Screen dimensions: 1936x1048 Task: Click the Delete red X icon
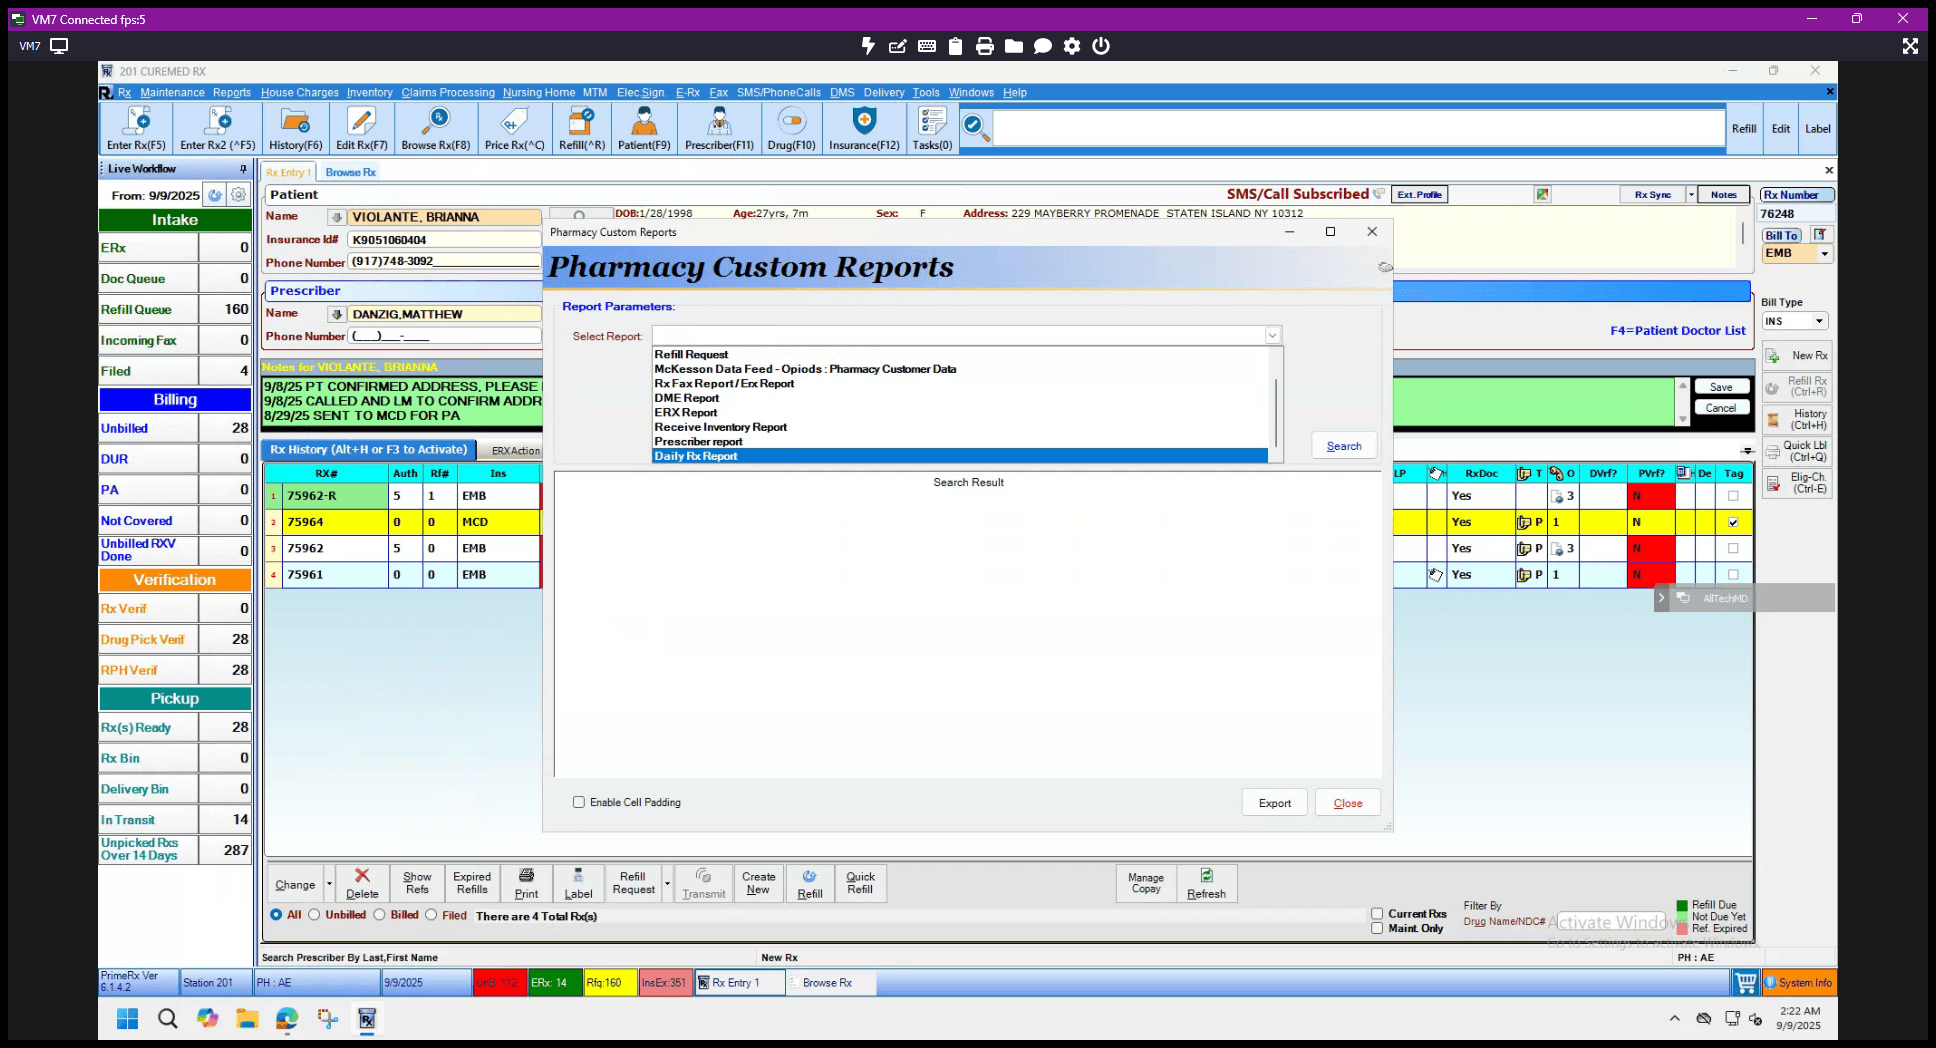[362, 876]
